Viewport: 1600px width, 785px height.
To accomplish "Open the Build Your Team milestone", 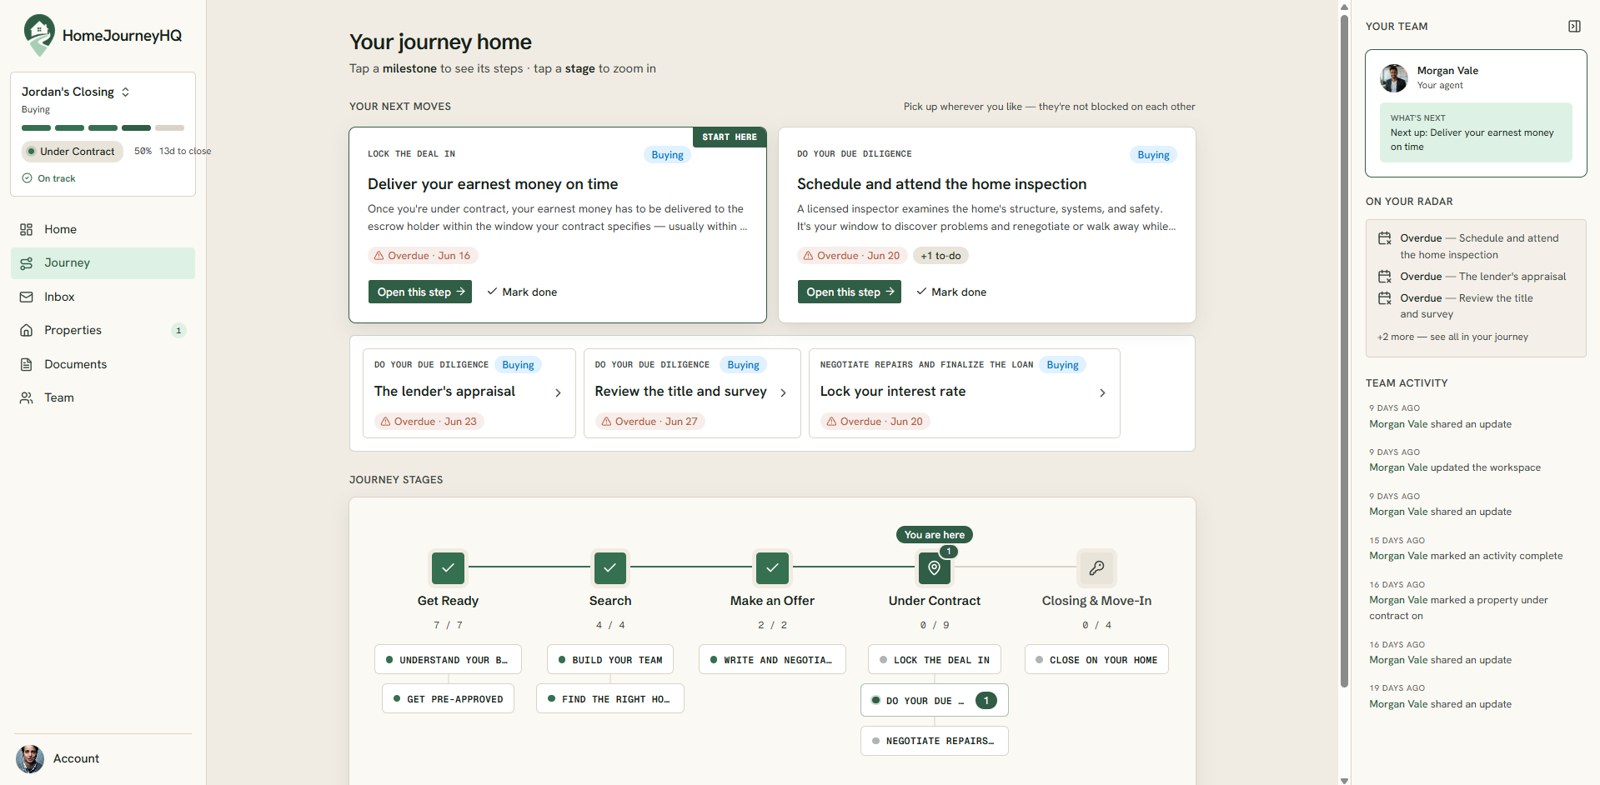I will (610, 660).
